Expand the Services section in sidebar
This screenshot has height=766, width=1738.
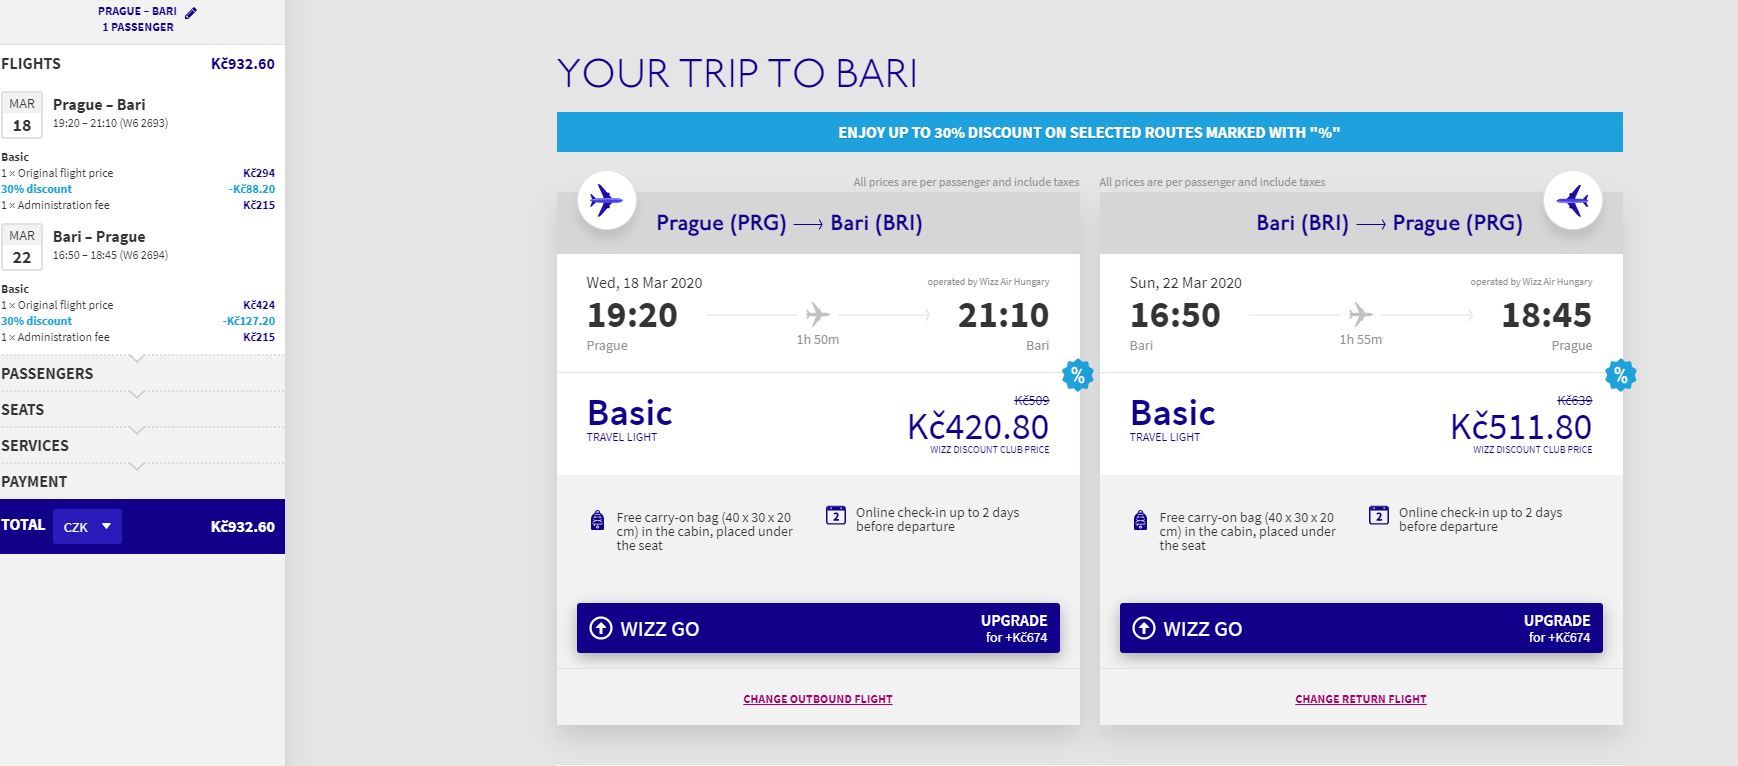[142, 446]
